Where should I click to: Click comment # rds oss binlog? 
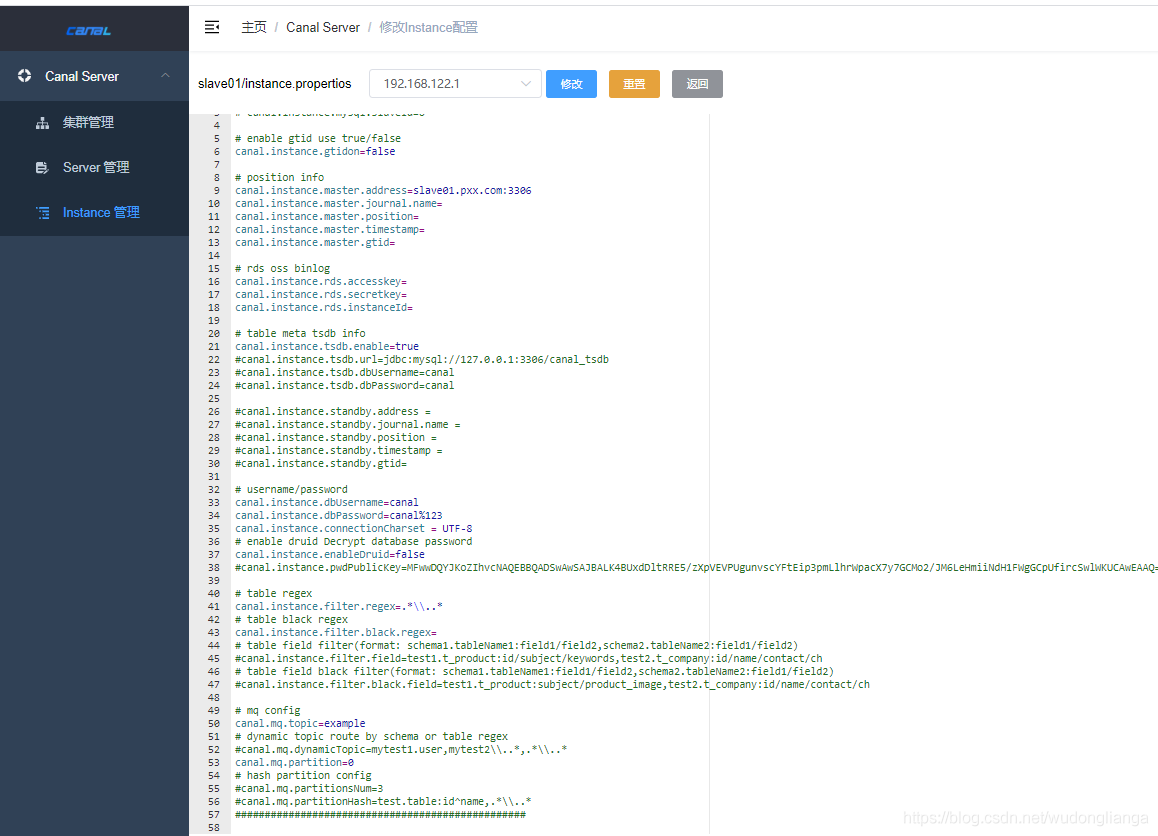click(283, 269)
